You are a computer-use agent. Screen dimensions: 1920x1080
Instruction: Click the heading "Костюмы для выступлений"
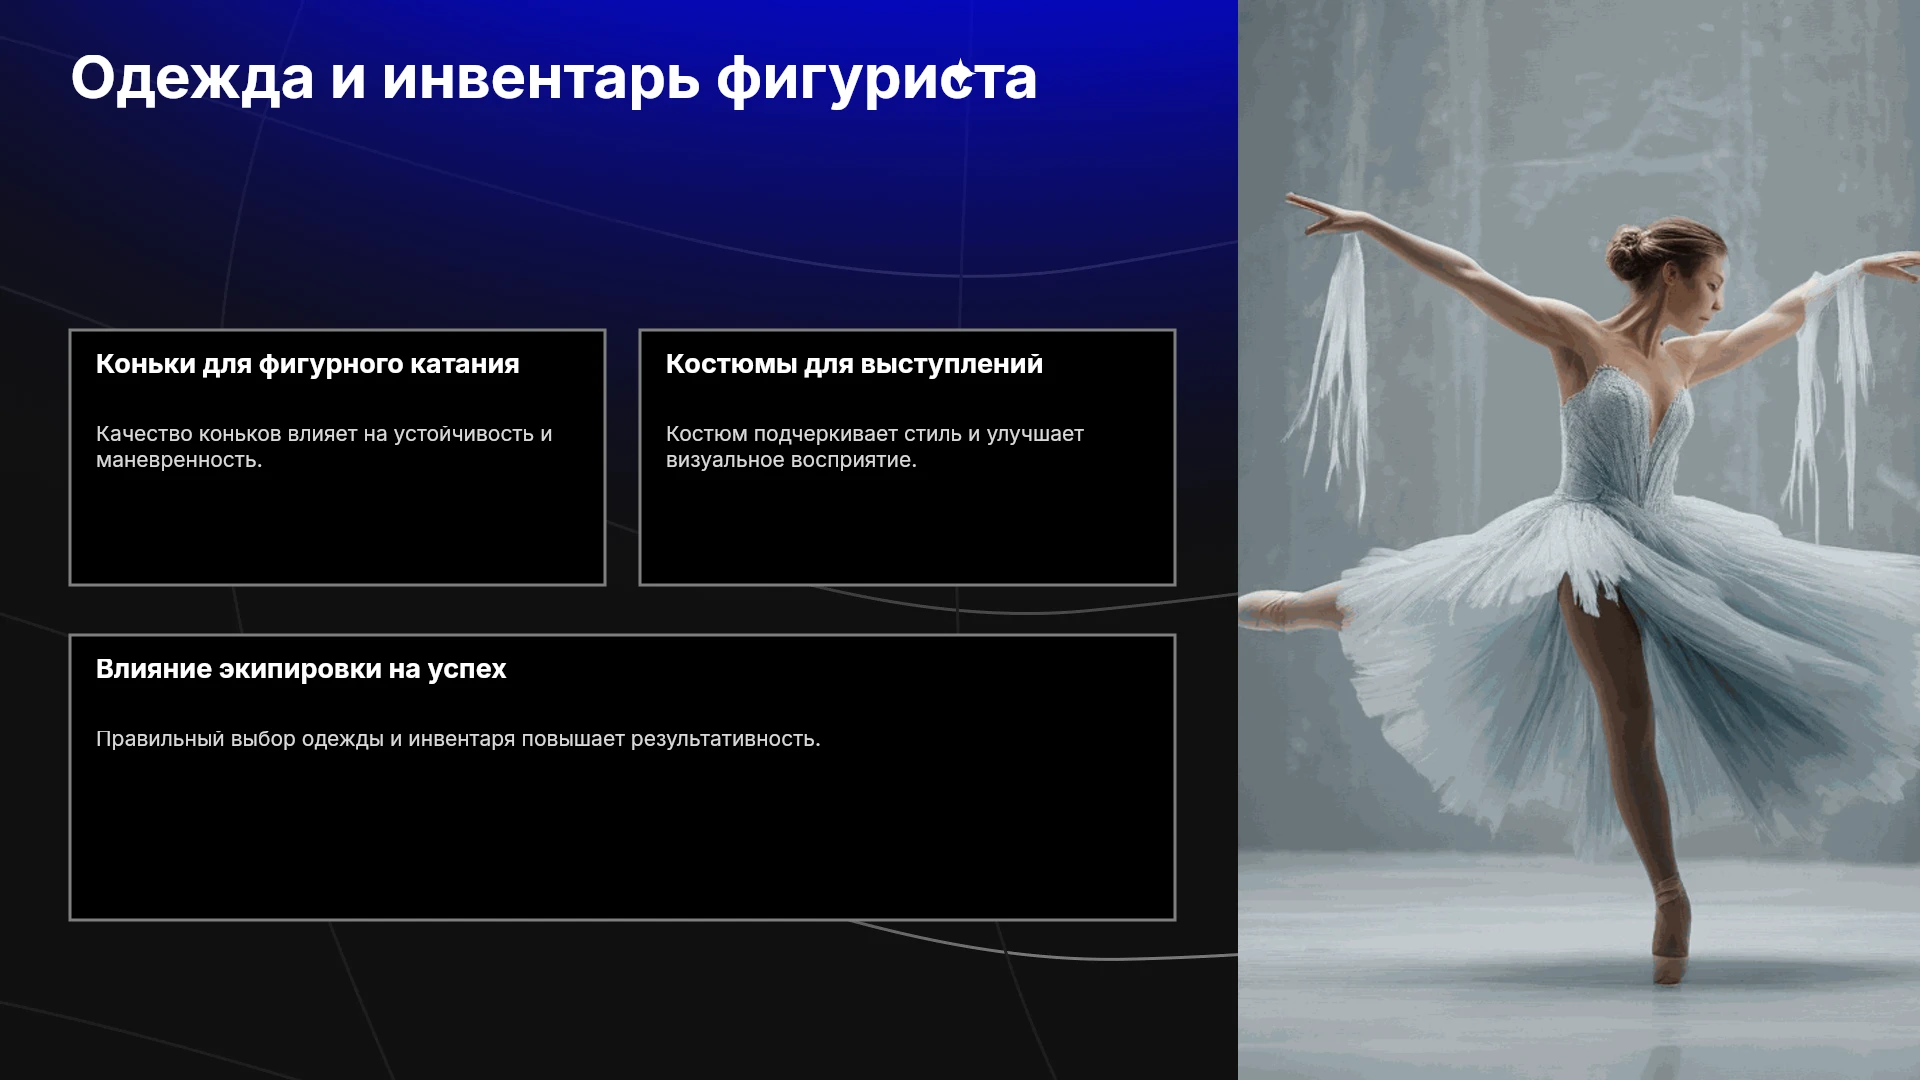854,364
